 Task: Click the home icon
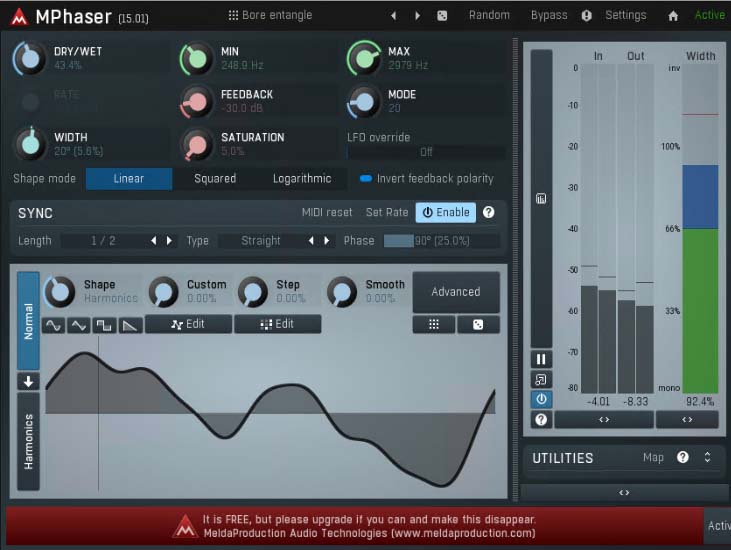coord(673,16)
